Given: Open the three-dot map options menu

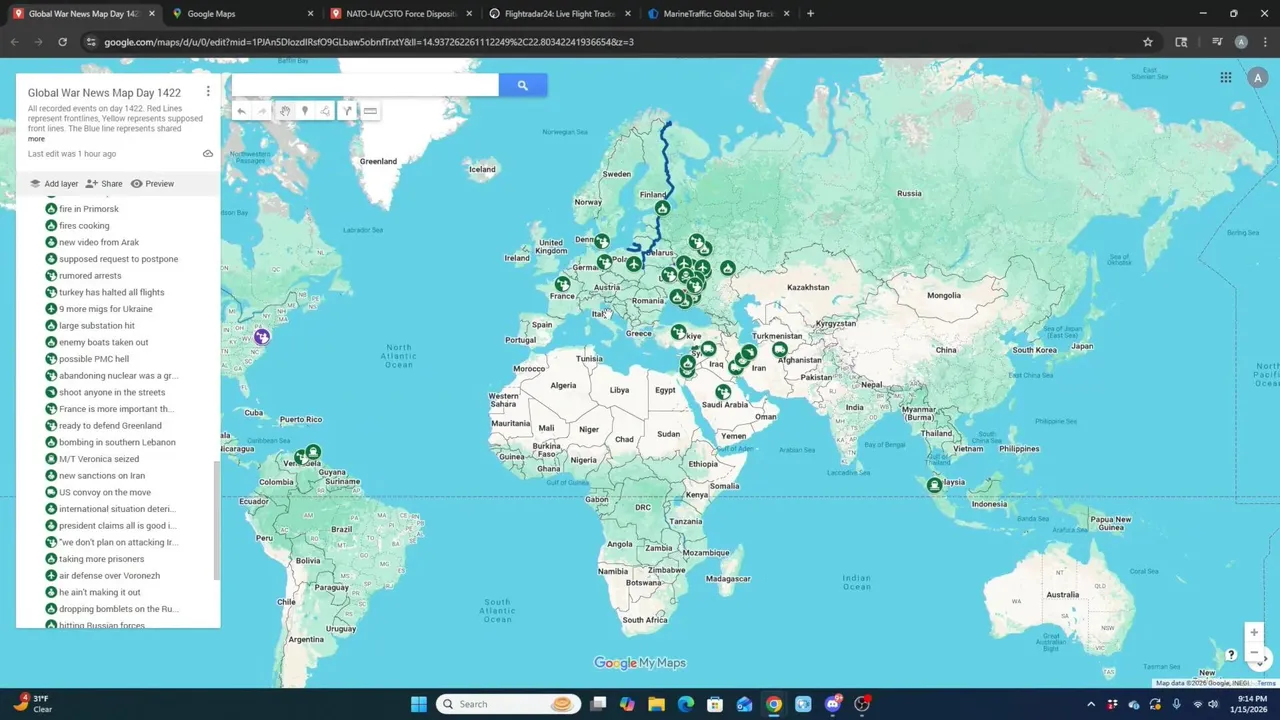Looking at the screenshot, I should [208, 92].
